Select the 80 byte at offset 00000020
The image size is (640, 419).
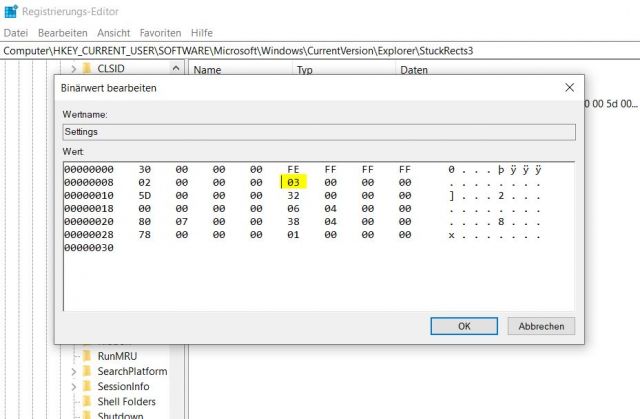[x=144, y=222]
